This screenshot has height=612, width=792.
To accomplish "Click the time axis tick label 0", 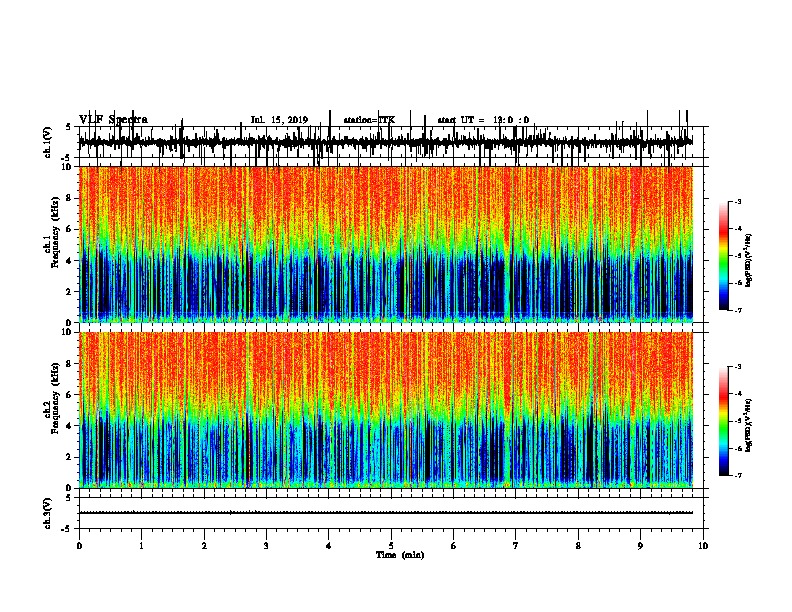I will coord(79,546).
